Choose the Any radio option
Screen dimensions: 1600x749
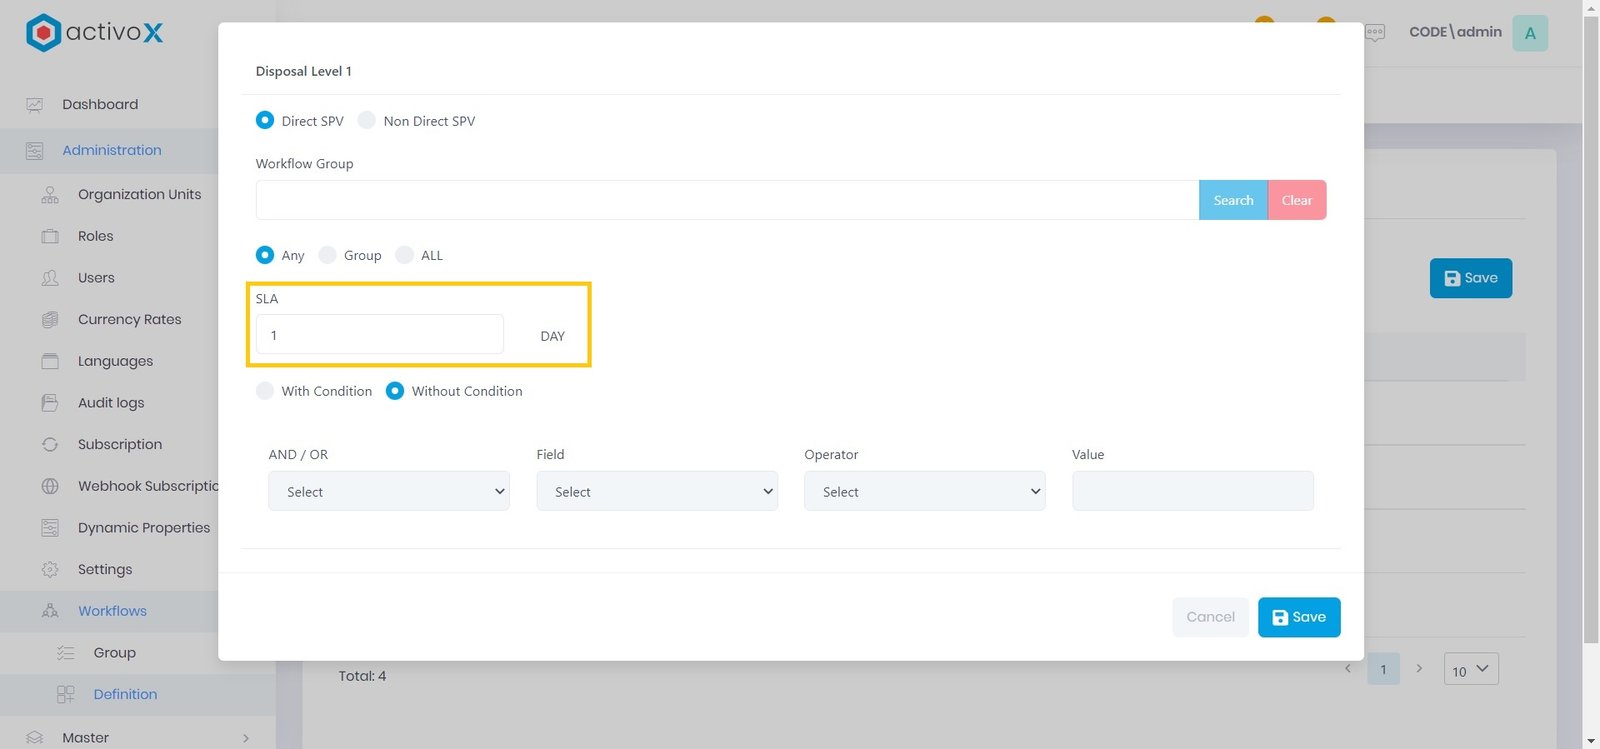(x=265, y=255)
